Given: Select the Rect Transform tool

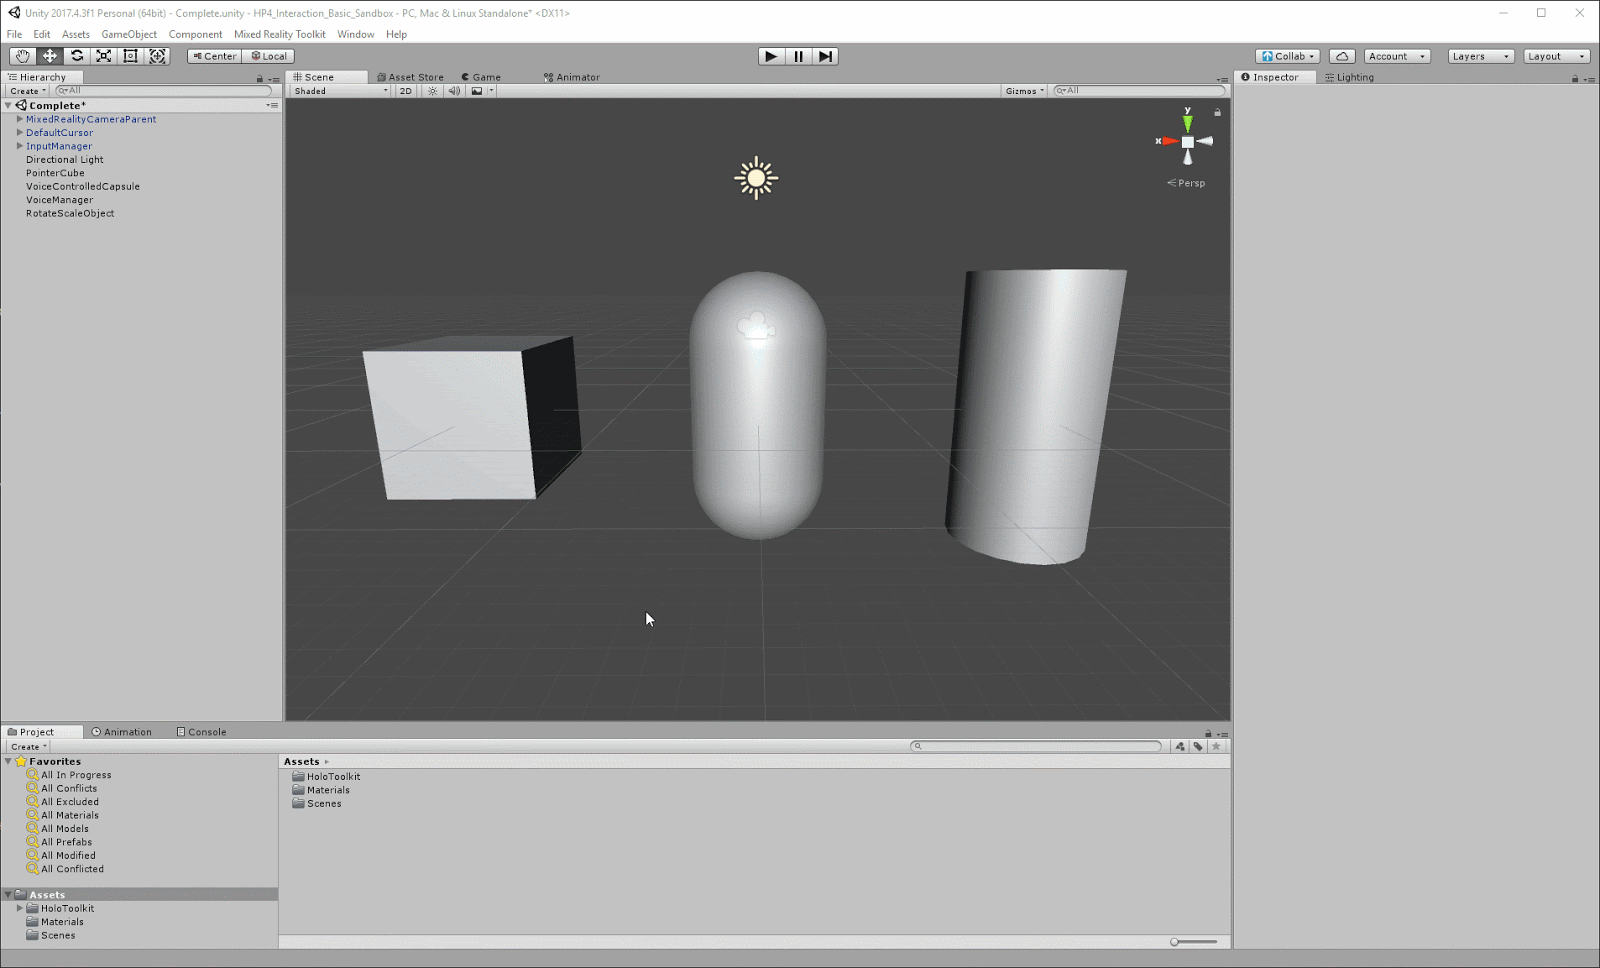Looking at the screenshot, I should (x=131, y=56).
